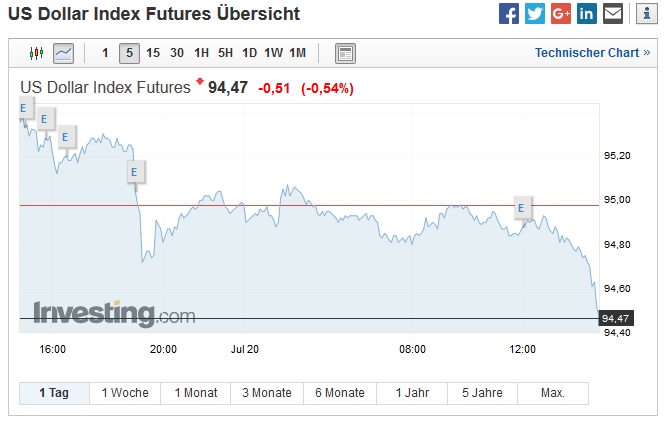The height and width of the screenshot is (434, 670).
Task: Select the Max. time range
Action: [552, 393]
